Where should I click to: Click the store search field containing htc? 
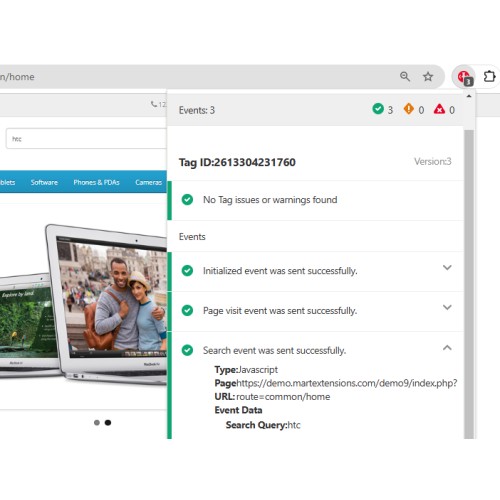pos(86,139)
